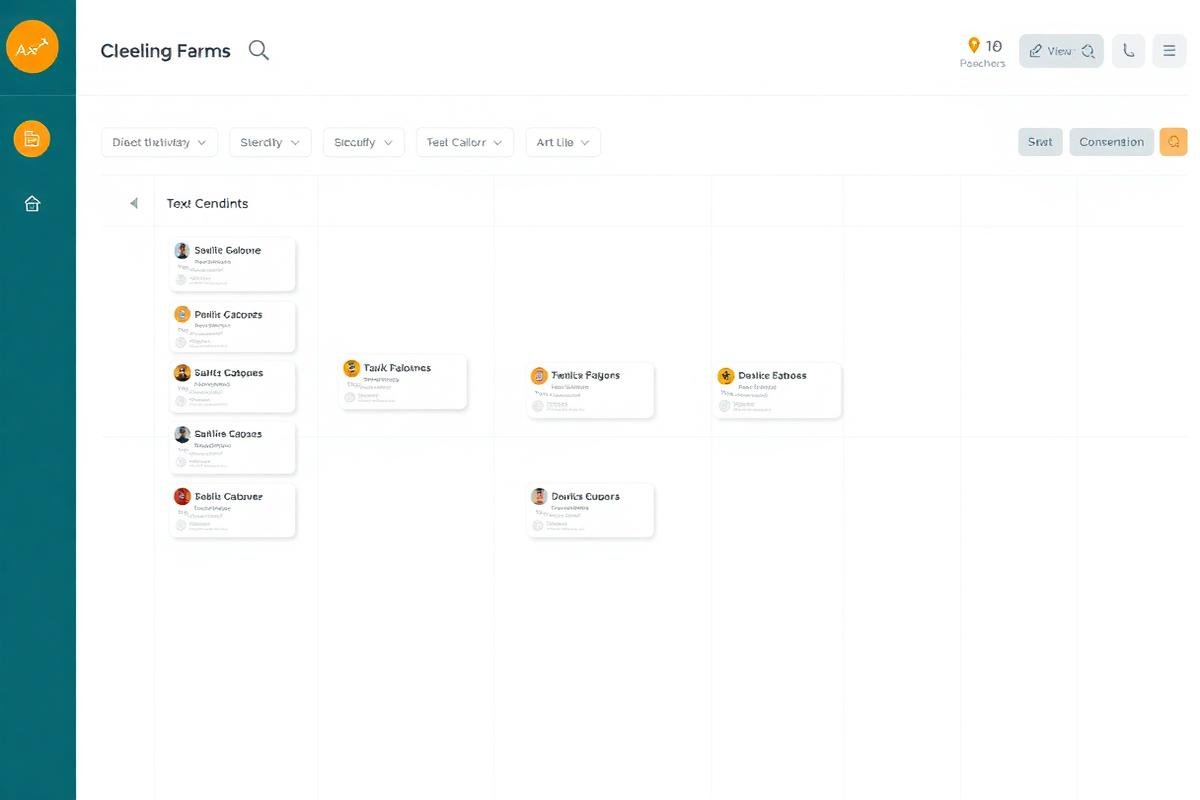Image resolution: width=1200 pixels, height=800 pixels.
Task: Open the Daslice Eaboss card
Action: 777,390
